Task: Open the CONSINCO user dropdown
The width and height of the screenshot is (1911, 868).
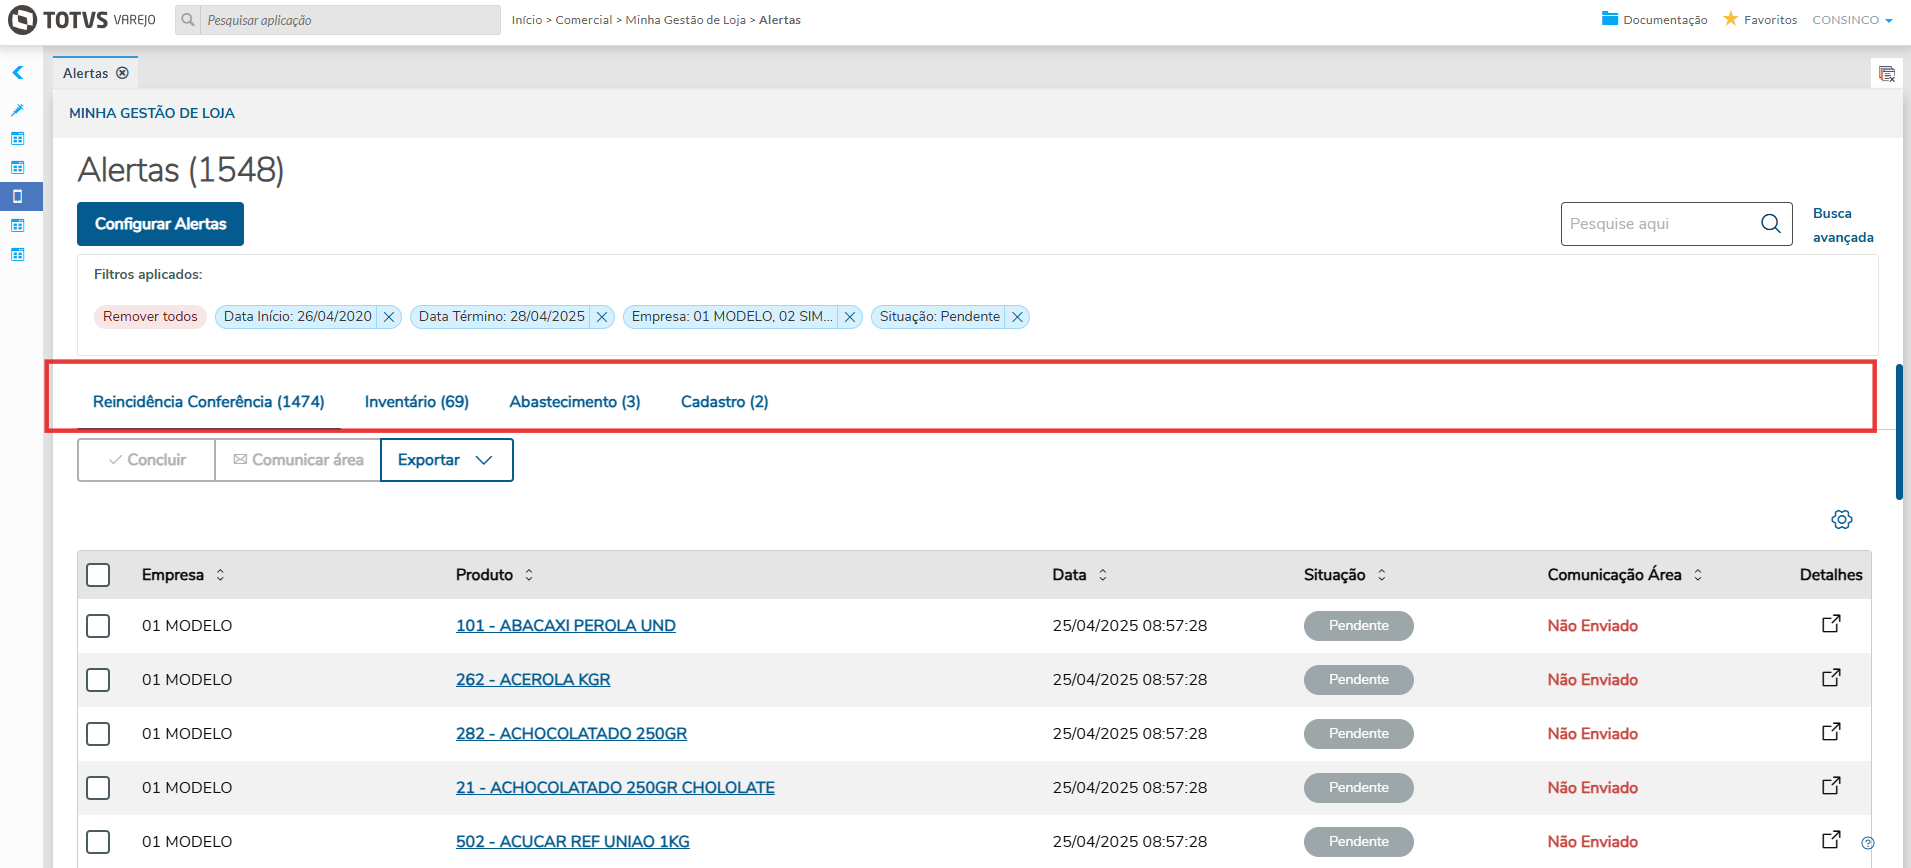Action: (1852, 20)
